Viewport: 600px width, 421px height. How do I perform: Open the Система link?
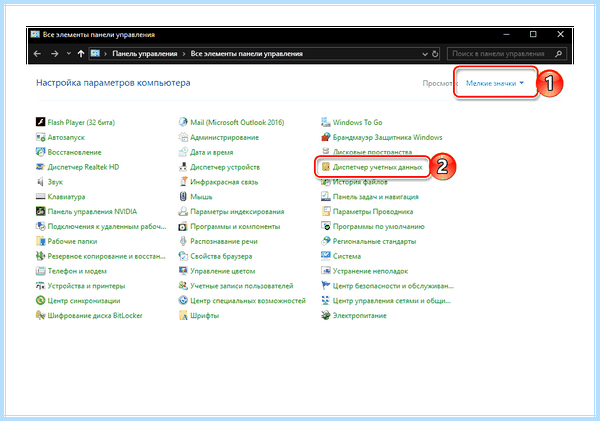click(347, 256)
